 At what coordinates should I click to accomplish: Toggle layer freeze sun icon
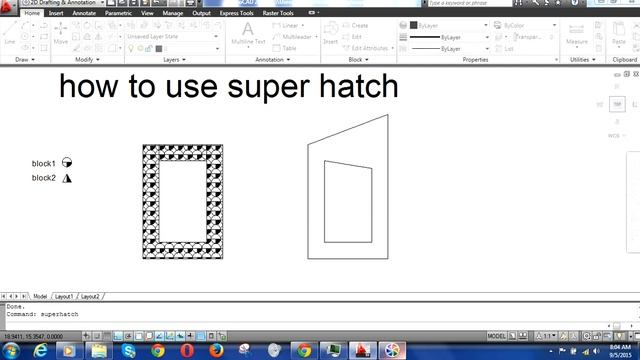pyautogui.click(x=140, y=49)
